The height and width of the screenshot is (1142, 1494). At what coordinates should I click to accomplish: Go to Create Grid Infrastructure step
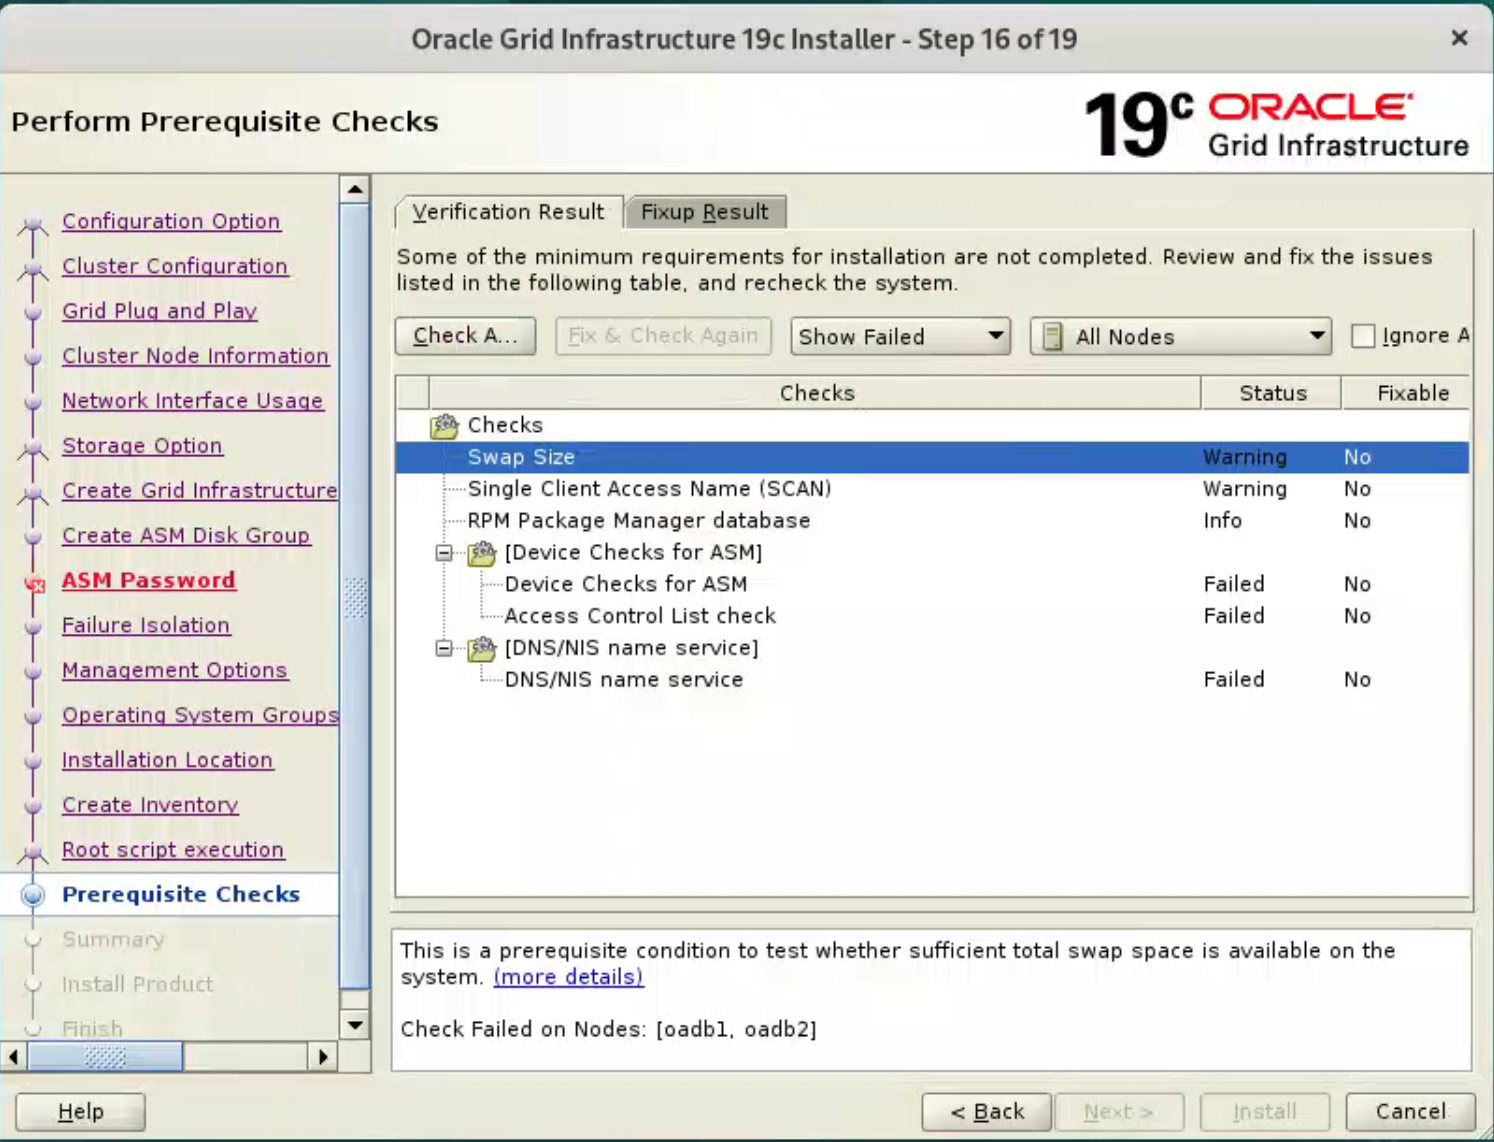click(x=200, y=491)
